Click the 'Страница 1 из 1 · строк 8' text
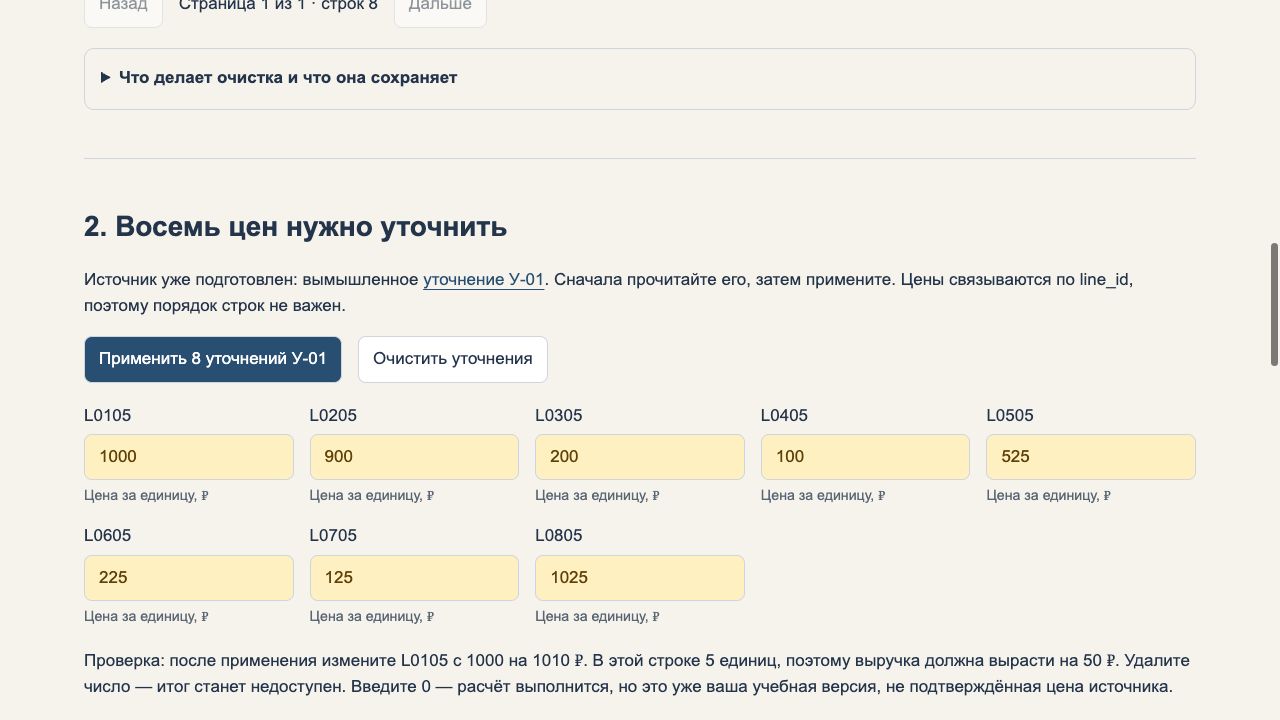Viewport: 1280px width, 720px height. [x=278, y=7]
